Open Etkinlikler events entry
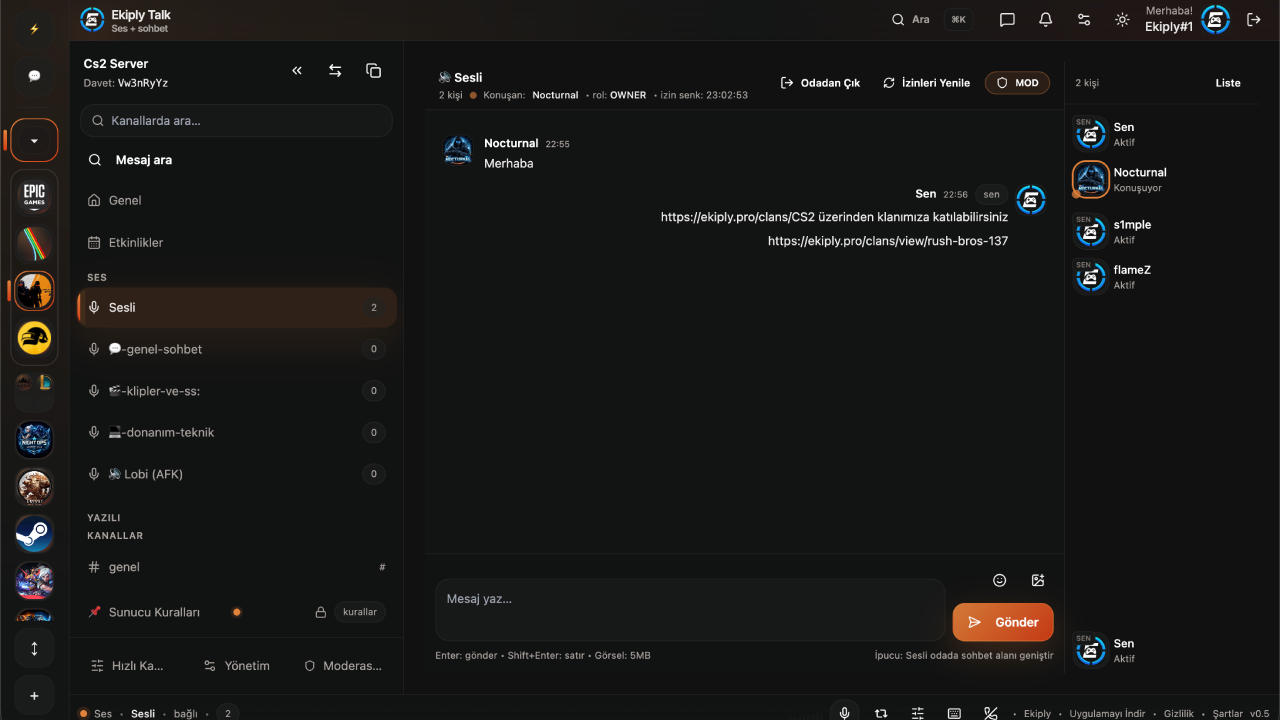This screenshot has width=1280, height=720. pyautogui.click(x=236, y=243)
